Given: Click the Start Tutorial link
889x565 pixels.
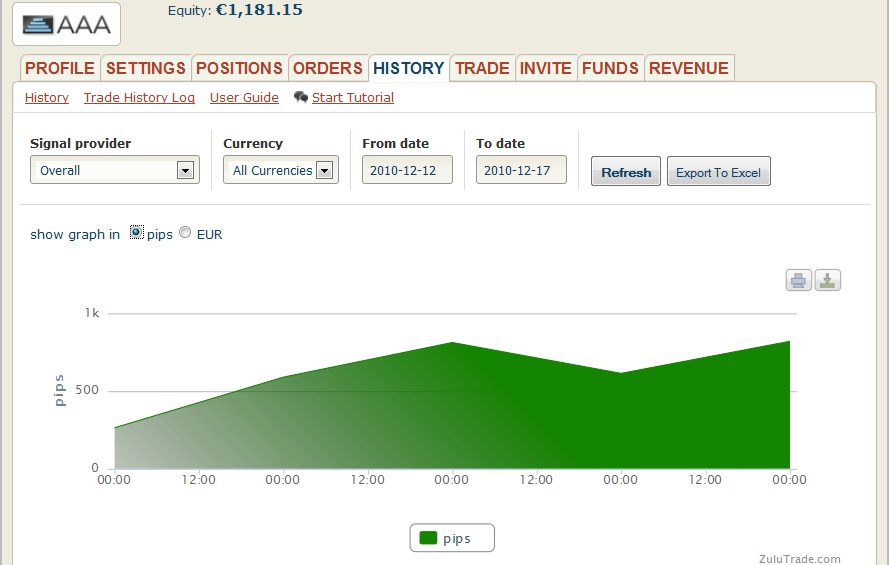Looking at the screenshot, I should (353, 97).
